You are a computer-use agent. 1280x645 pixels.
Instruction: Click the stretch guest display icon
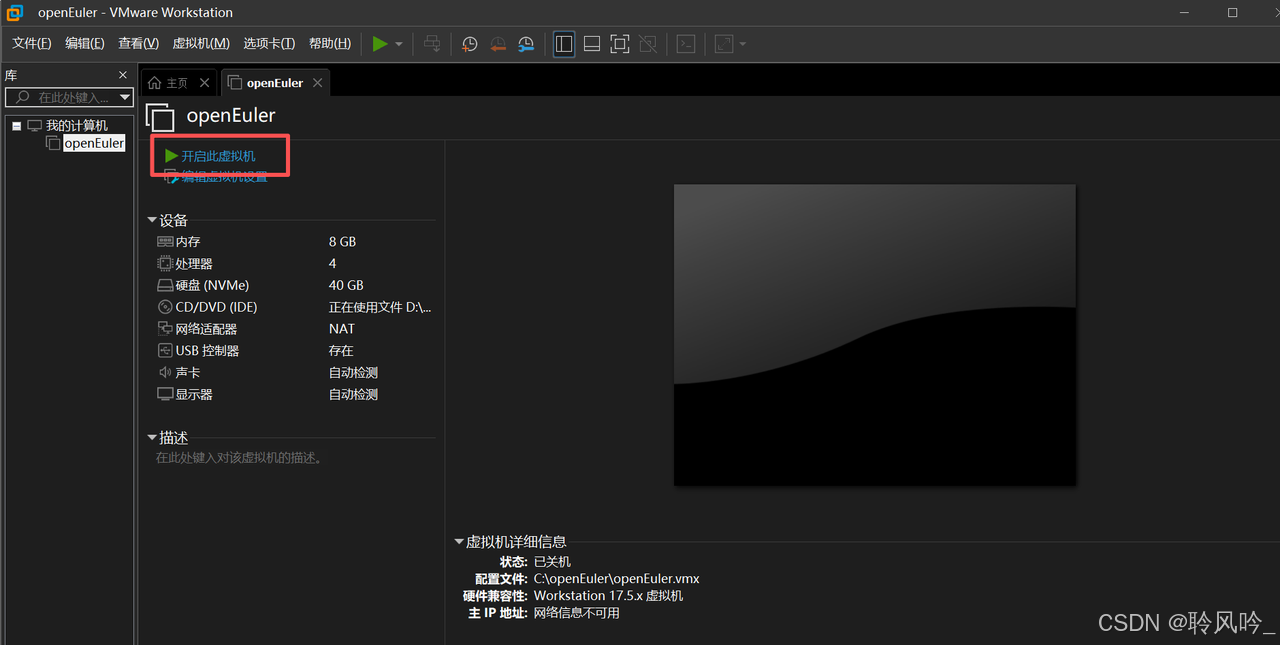tap(724, 44)
